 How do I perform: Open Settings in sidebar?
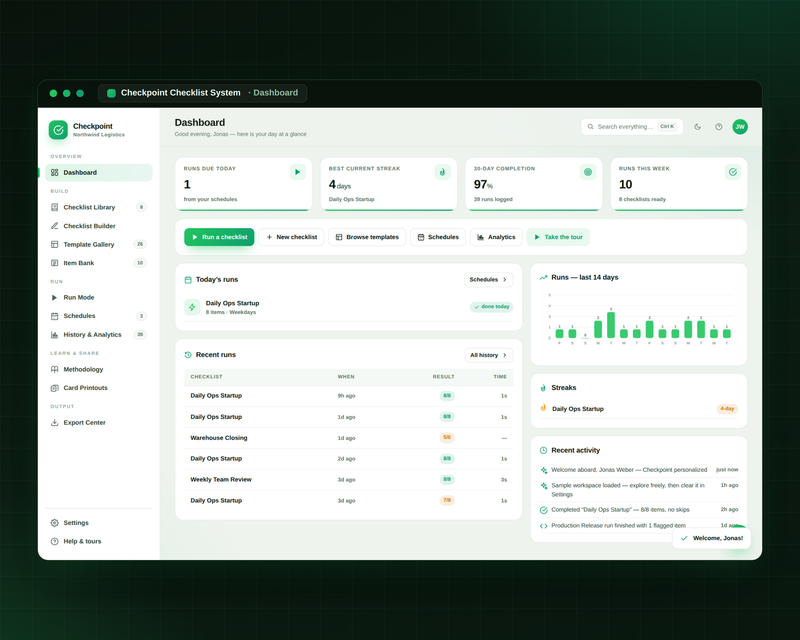click(98, 523)
